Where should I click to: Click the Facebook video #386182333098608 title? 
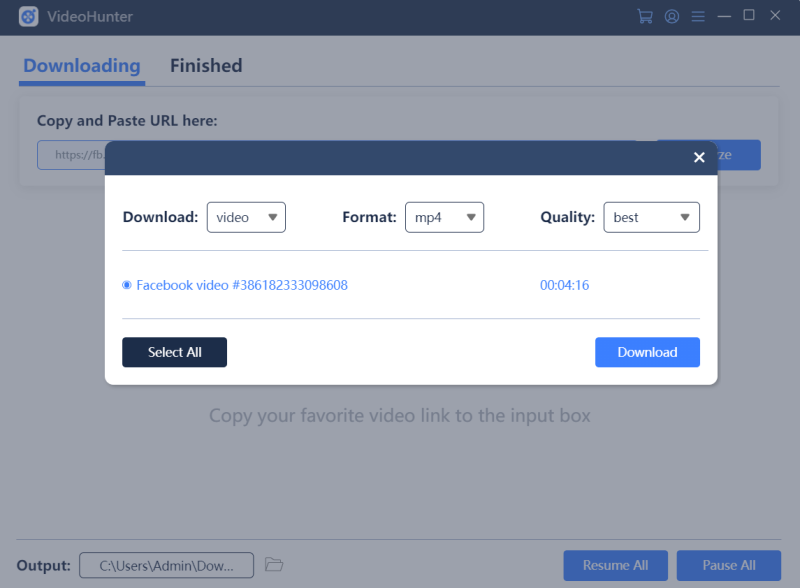tap(242, 285)
